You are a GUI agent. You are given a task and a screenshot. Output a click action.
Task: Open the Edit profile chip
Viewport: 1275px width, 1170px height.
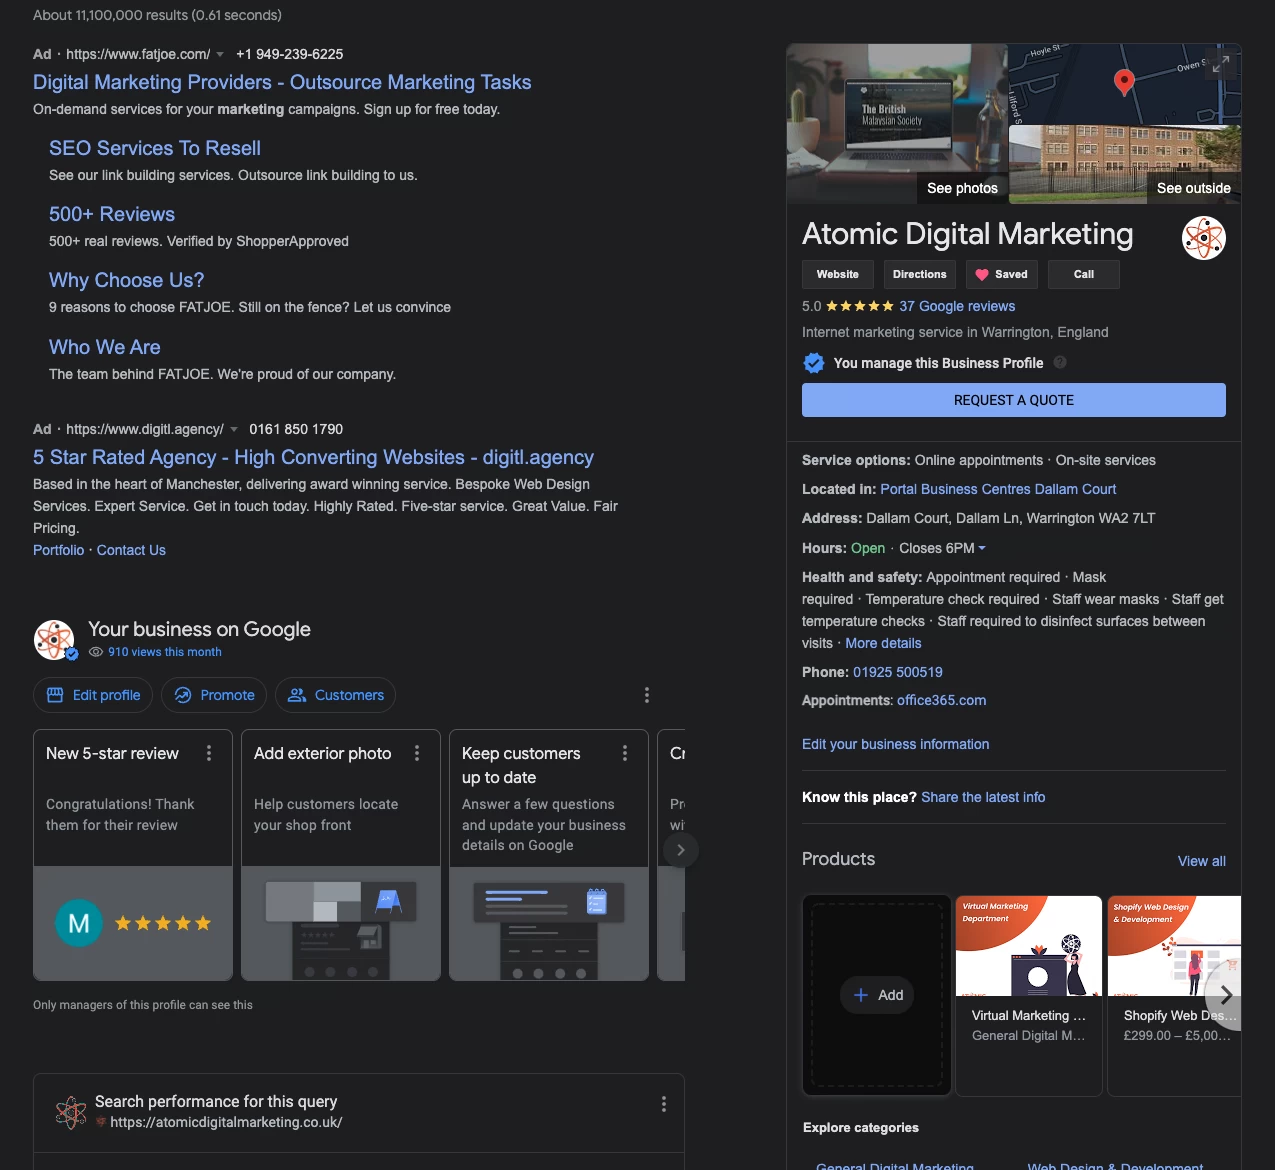pos(93,695)
